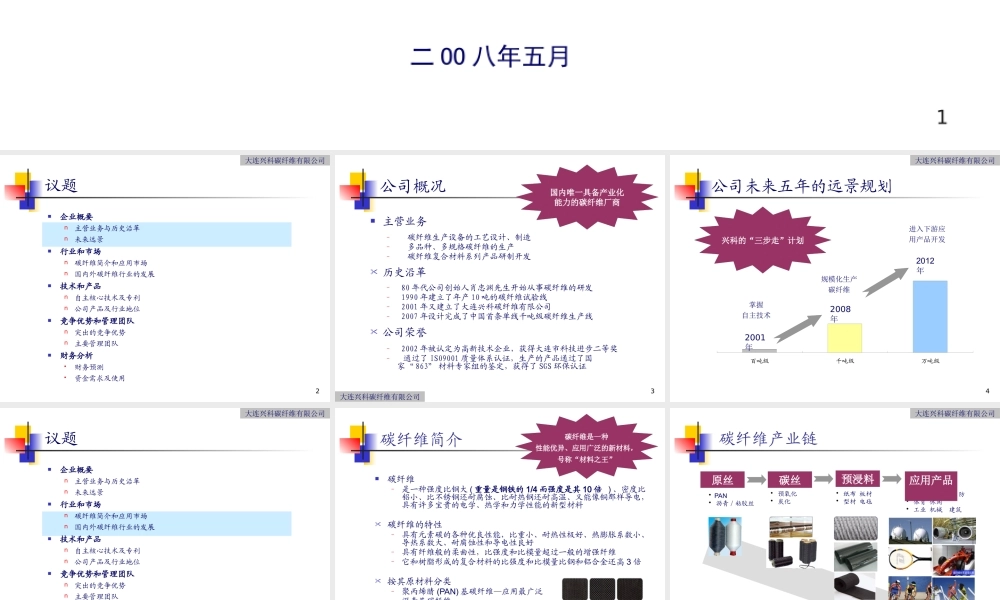Viewport: 1000px width, 600px height.
Task: Click the 掌握自主技术 label in the chart
Action: tap(756, 310)
